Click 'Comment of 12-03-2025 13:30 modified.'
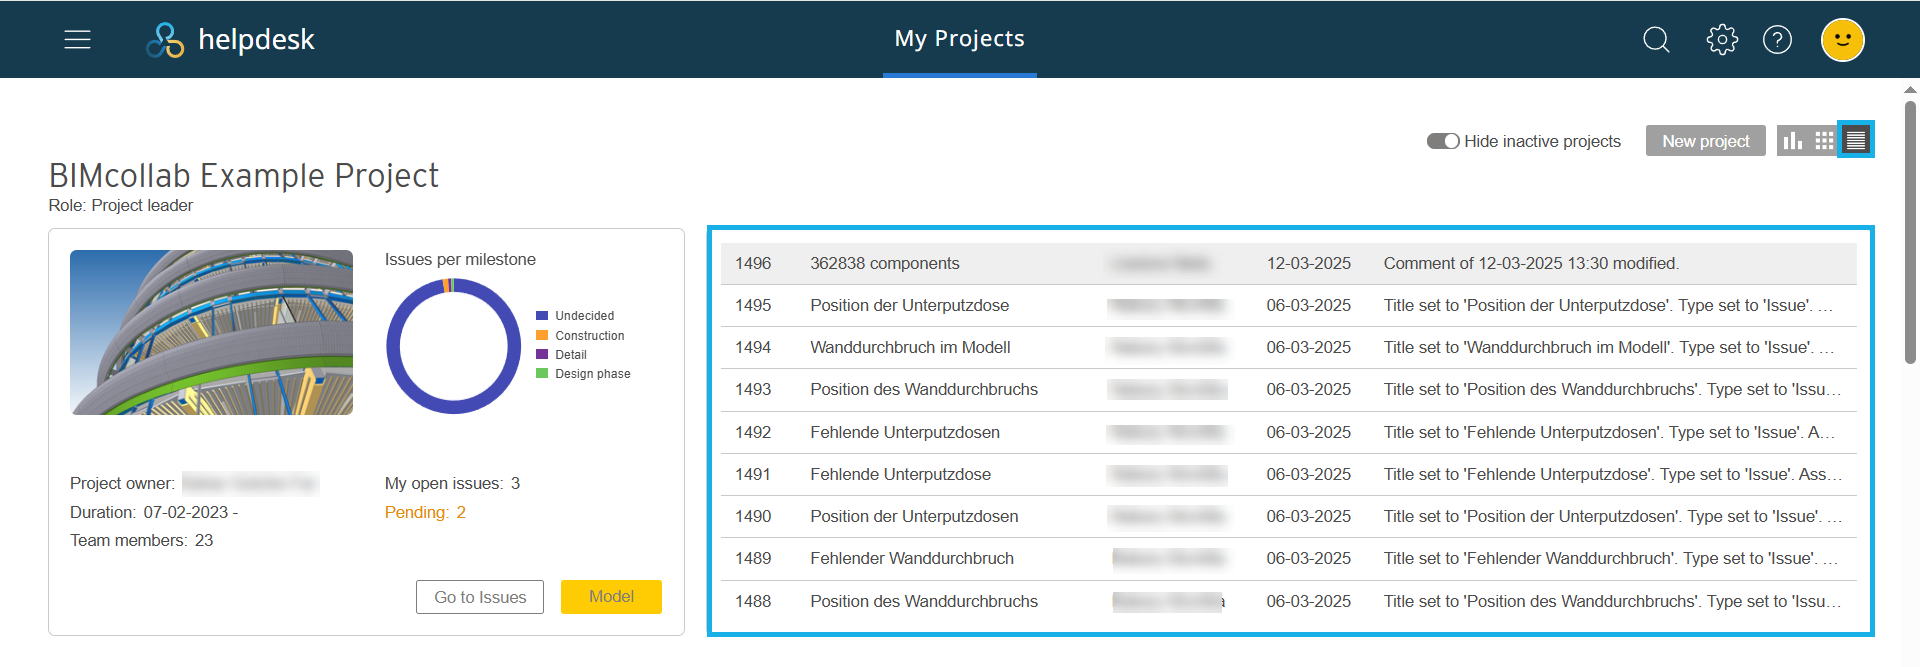Screen dimensions: 1920x667 [1531, 263]
